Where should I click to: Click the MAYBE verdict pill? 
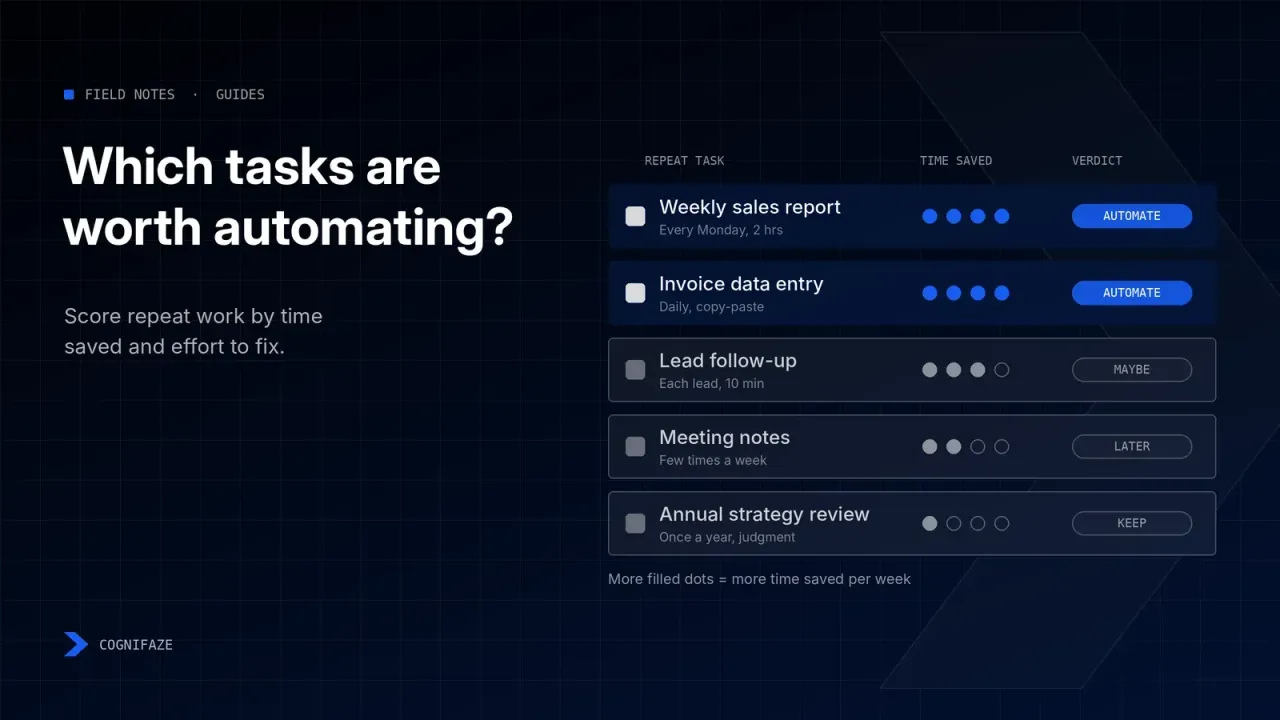tap(1132, 370)
